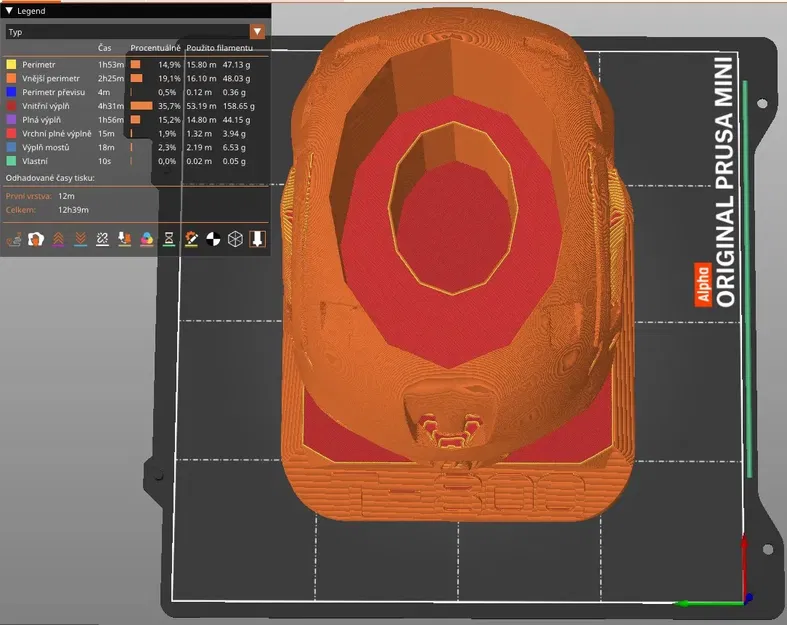787x625 pixels.
Task: Toggle center of gravity marker icon
Action: (213, 239)
